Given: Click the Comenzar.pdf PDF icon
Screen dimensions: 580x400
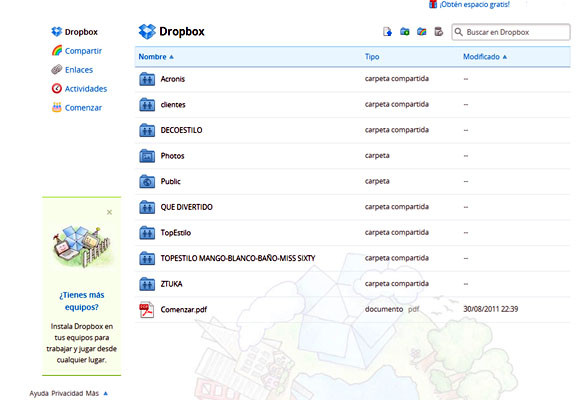Looking at the screenshot, I should coord(146,310).
